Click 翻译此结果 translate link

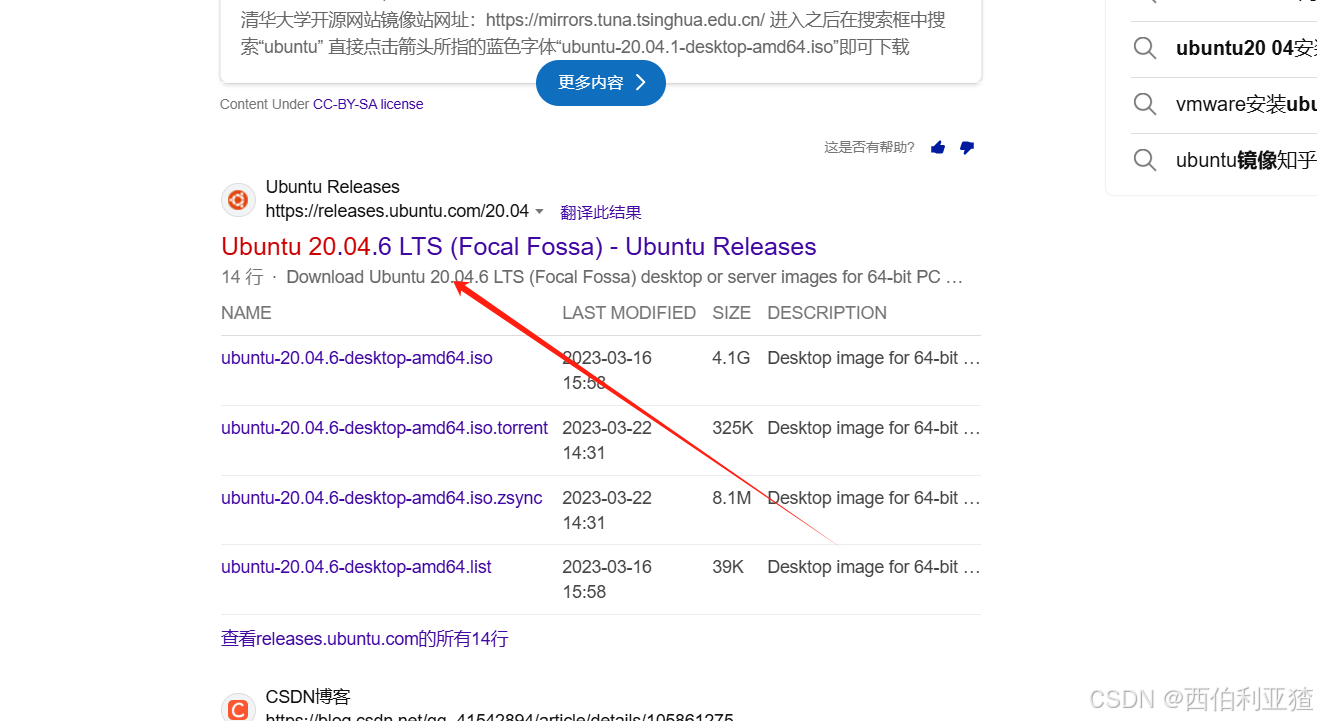[601, 212]
